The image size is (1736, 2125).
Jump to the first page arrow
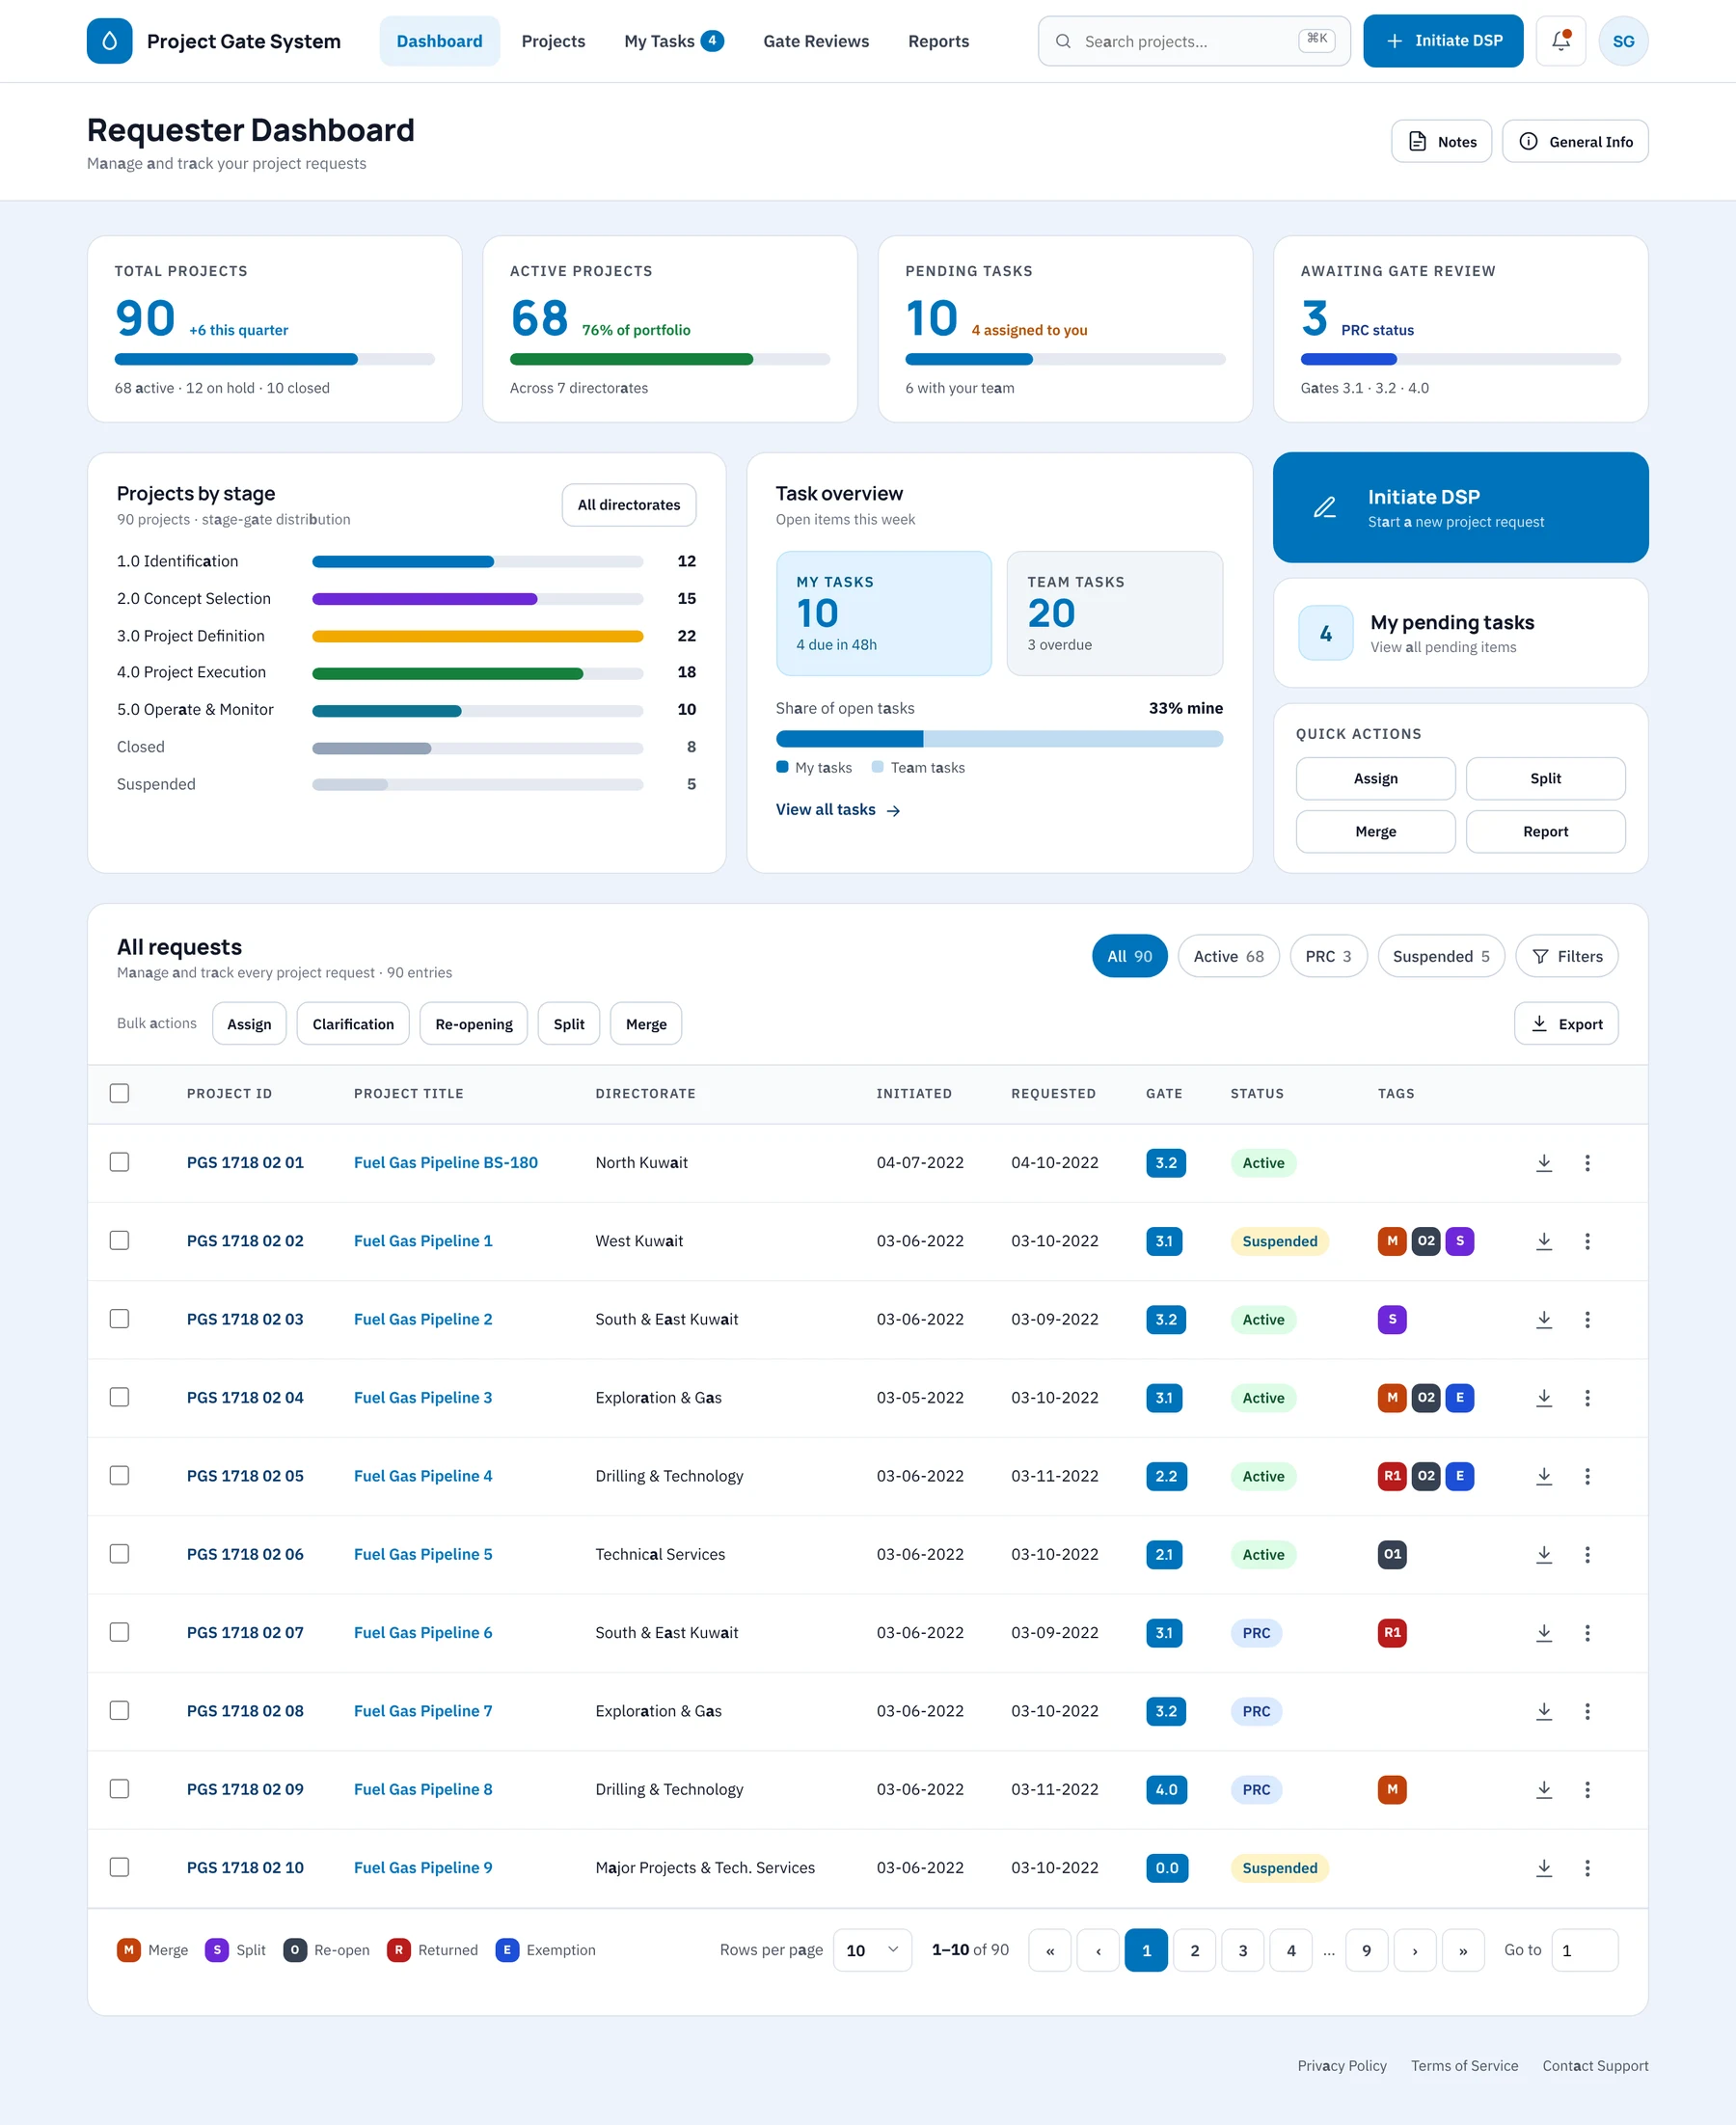pos(1049,1950)
